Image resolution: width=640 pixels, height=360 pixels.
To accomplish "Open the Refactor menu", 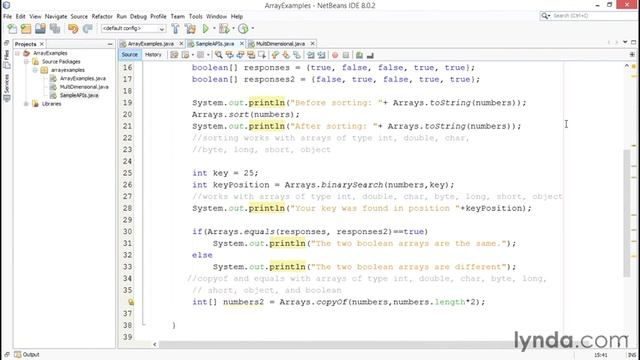I will point(102,16).
